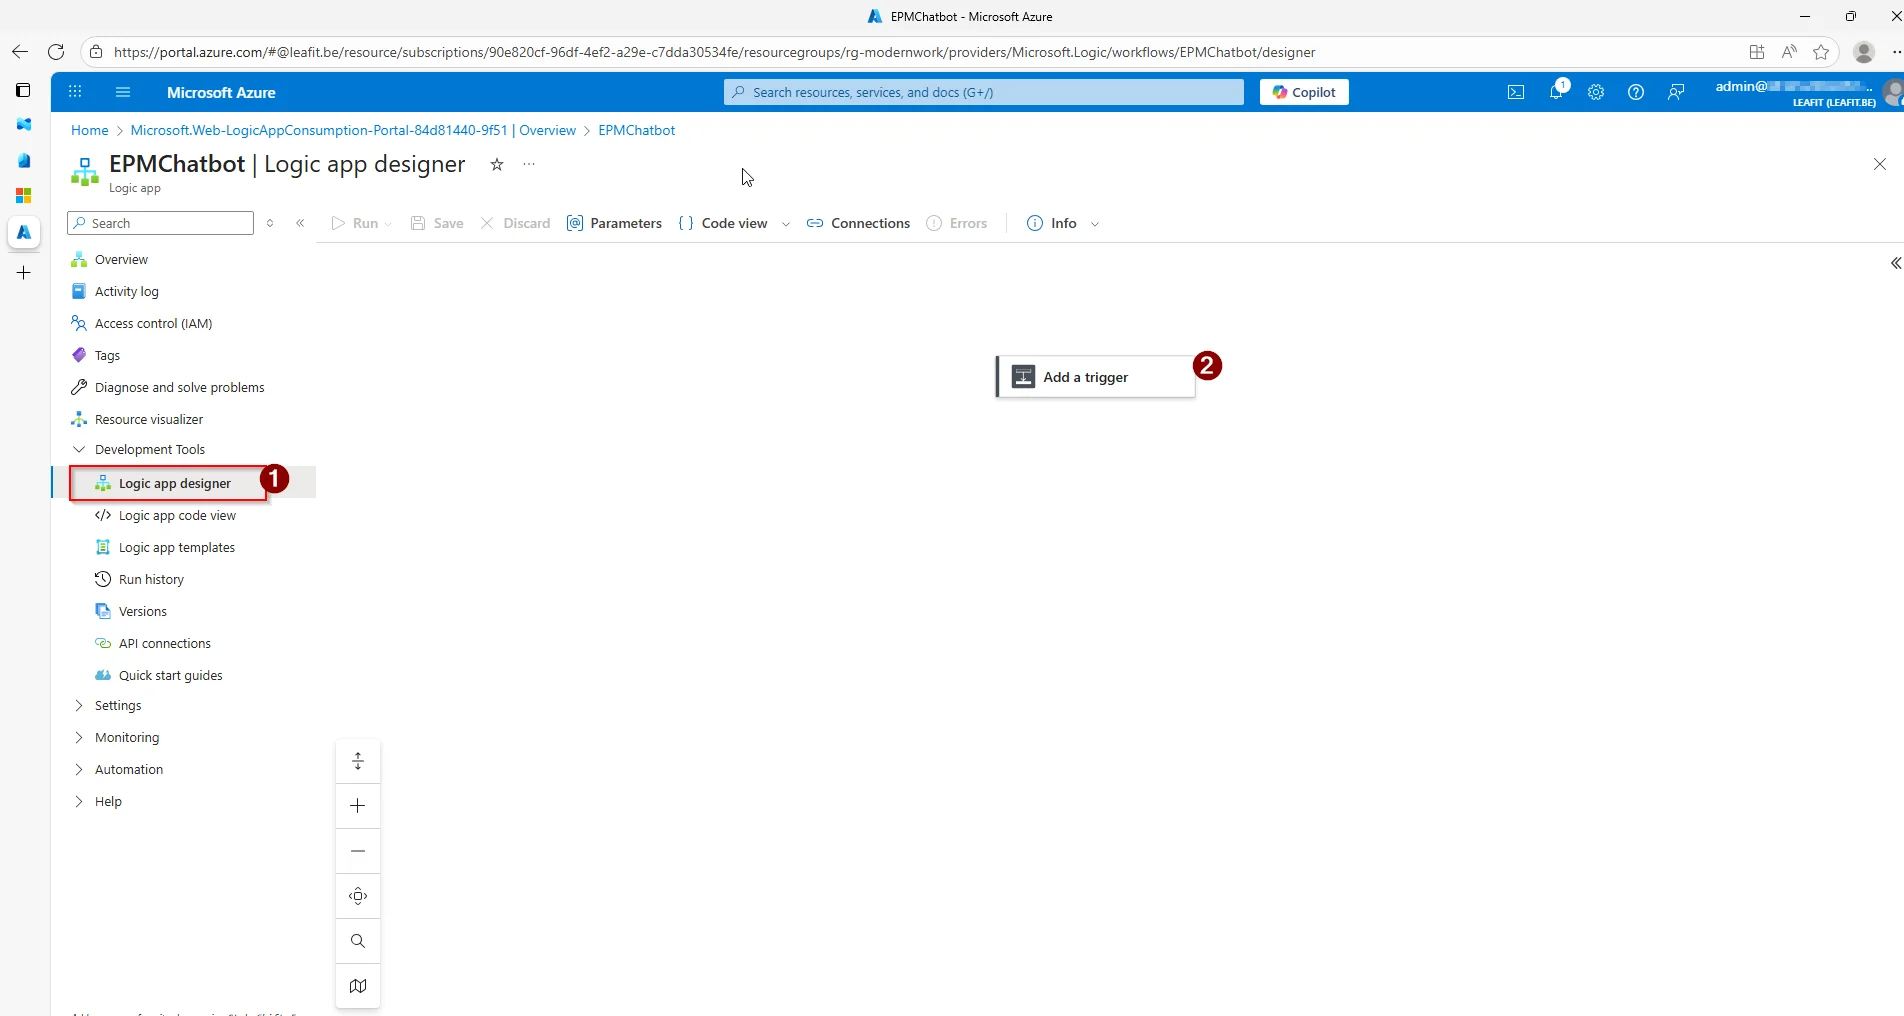Open the help question mark icon
The width and height of the screenshot is (1904, 1016).
point(1636,92)
